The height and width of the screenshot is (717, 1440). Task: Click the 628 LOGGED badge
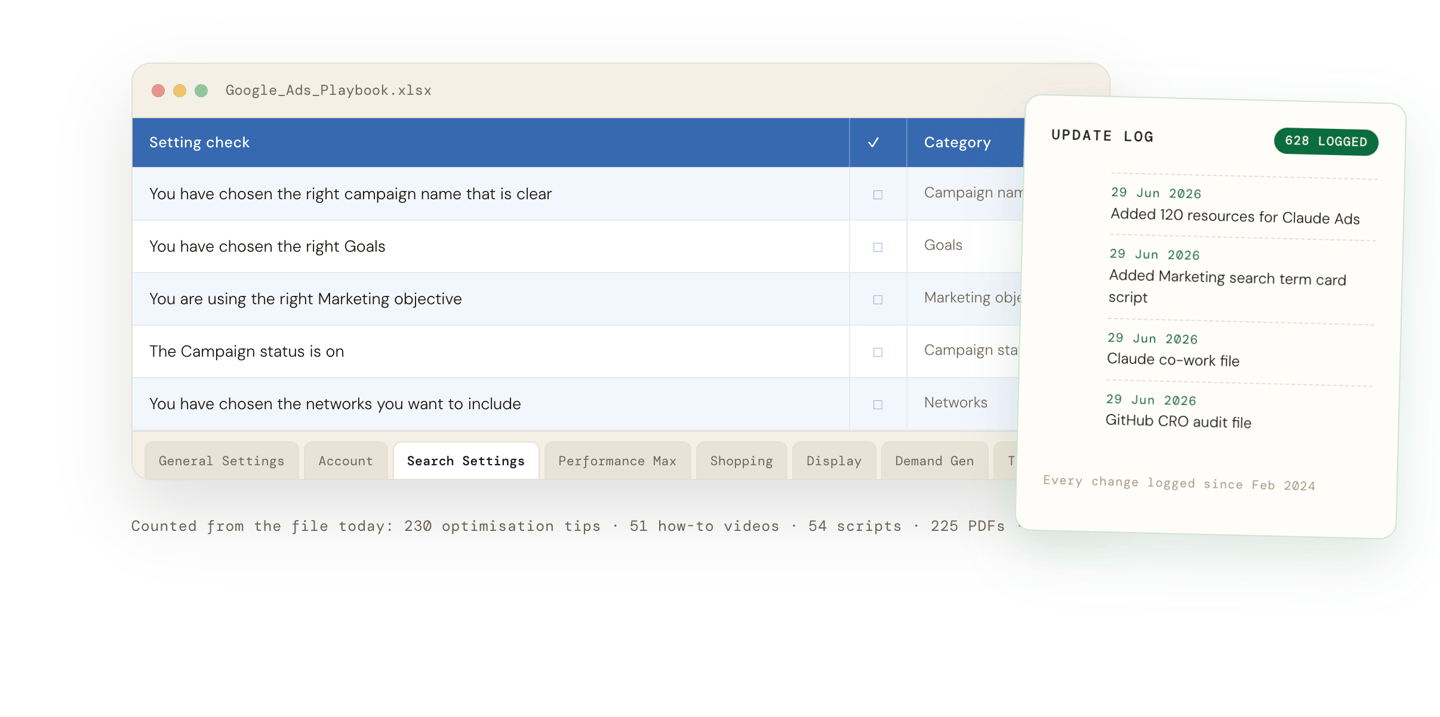[x=1325, y=142]
